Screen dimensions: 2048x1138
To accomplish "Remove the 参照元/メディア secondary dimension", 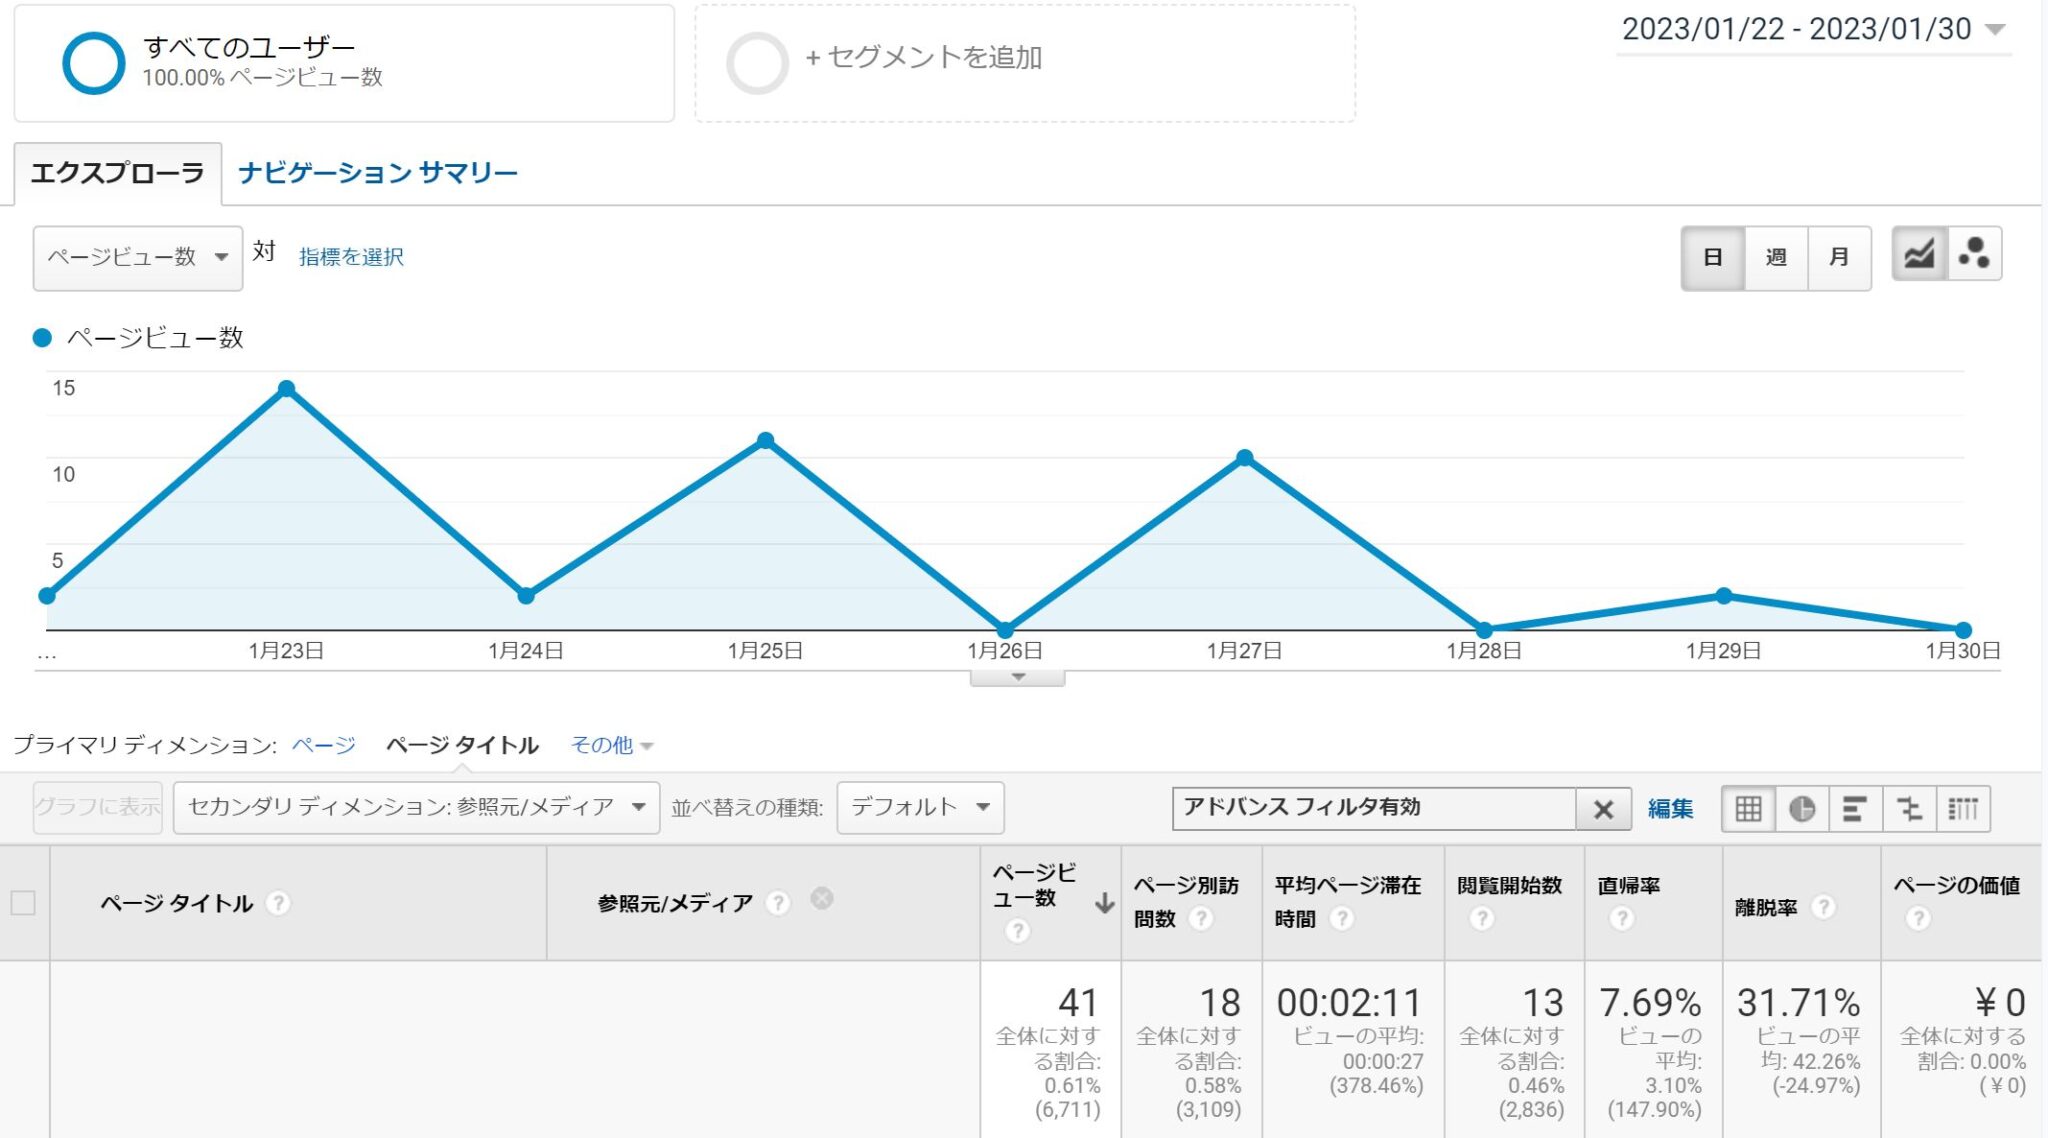I will click(822, 898).
